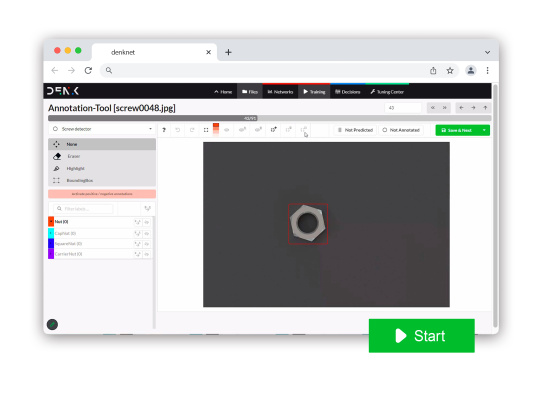Select the SquareNut label row

coord(100,243)
